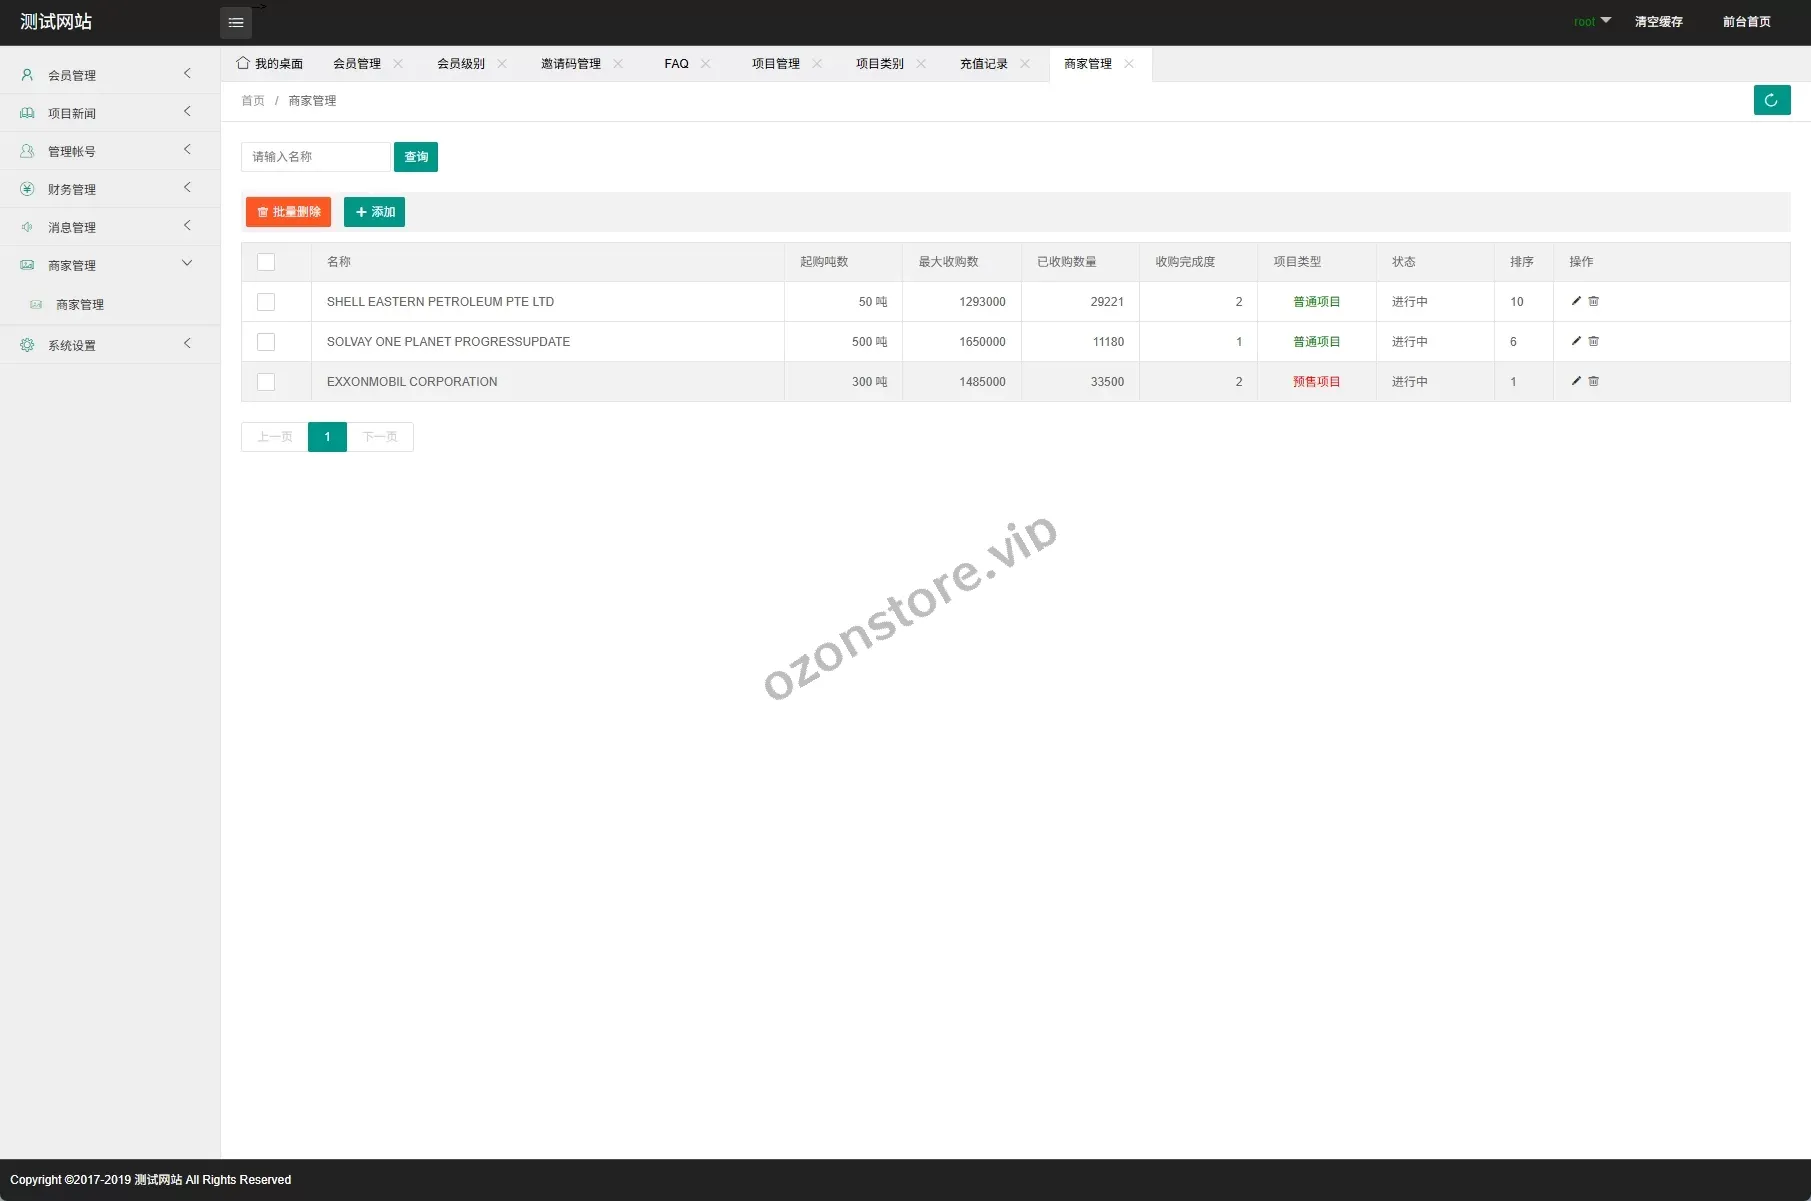
Task: Click the green refresh icon button
Action: [1771, 100]
